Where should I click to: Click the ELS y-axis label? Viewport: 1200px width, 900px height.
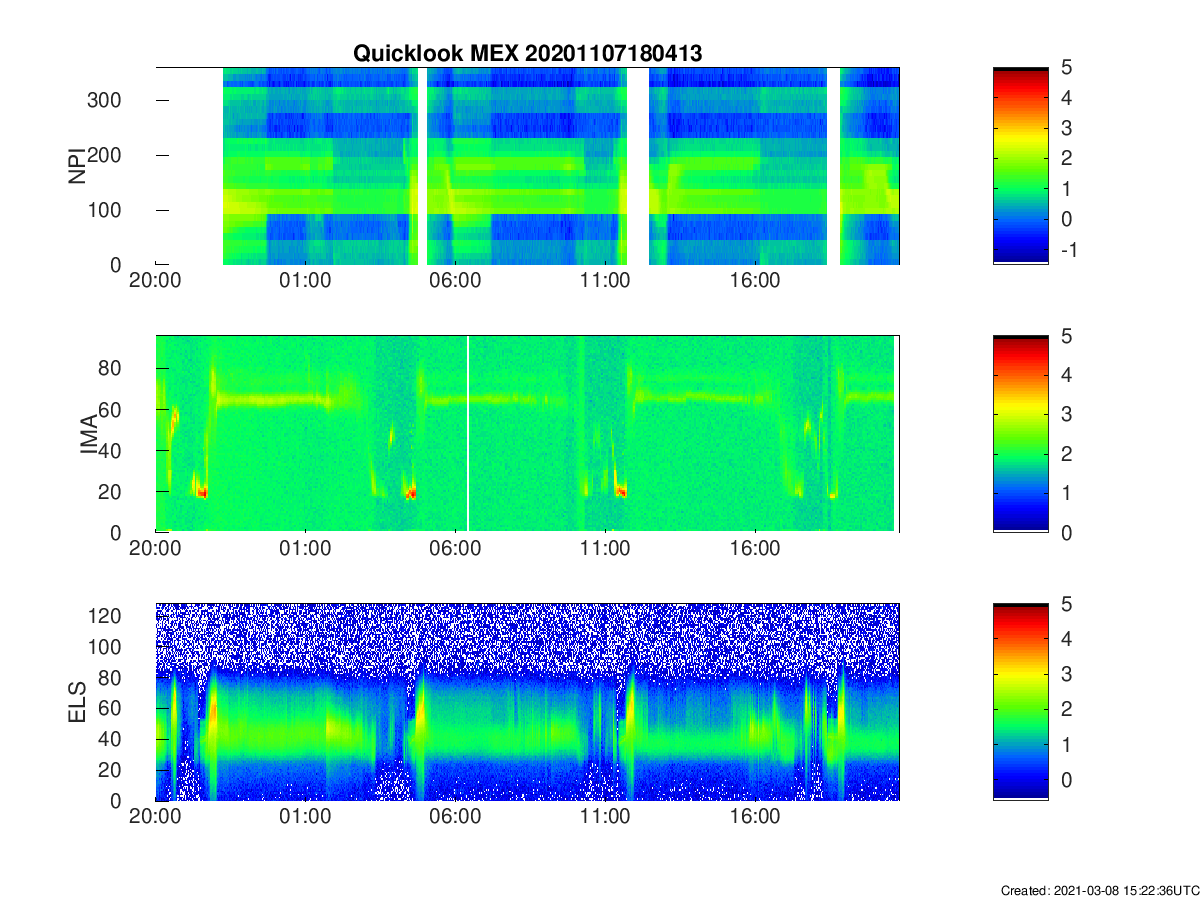(x=76, y=702)
